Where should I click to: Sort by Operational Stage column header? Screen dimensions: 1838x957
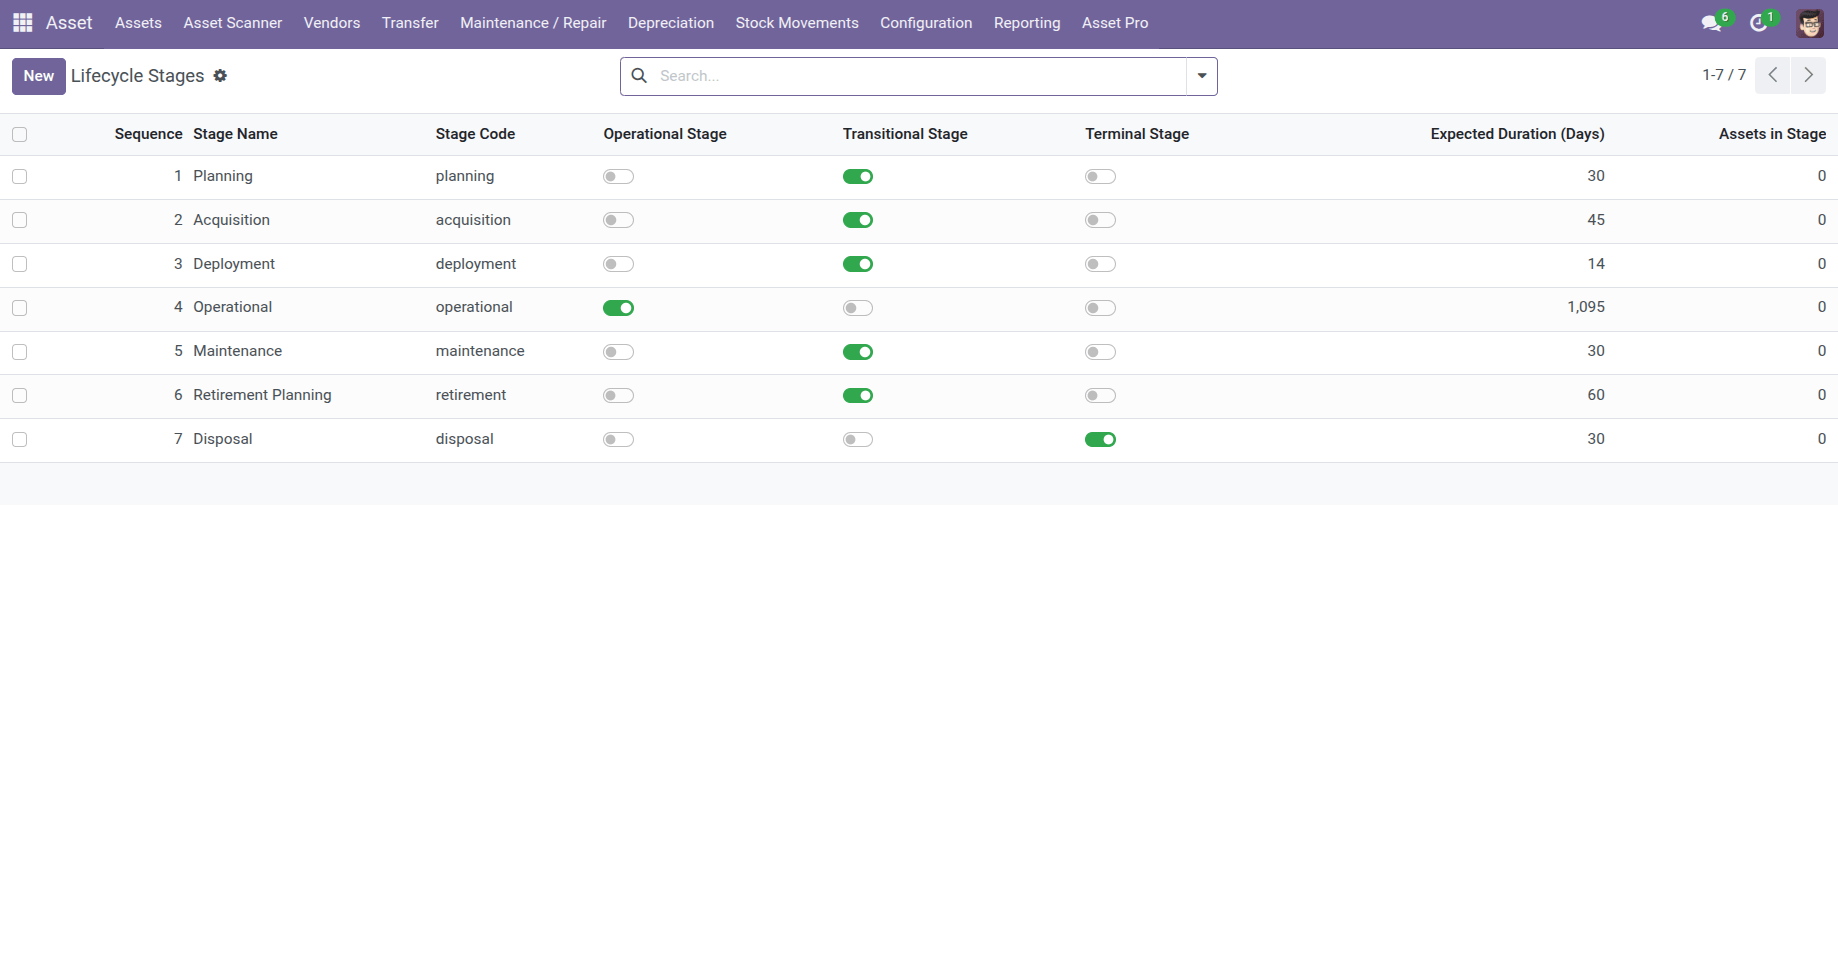pyautogui.click(x=665, y=134)
